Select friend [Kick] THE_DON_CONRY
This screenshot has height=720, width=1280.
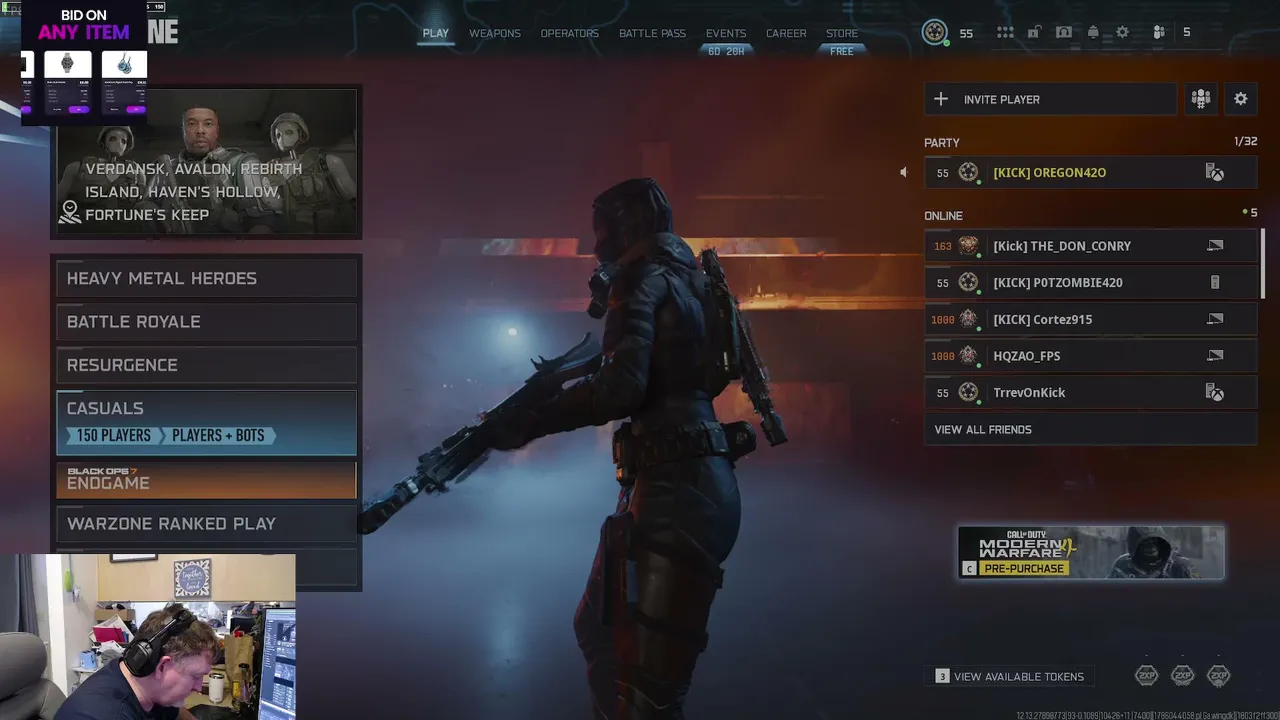click(1090, 245)
